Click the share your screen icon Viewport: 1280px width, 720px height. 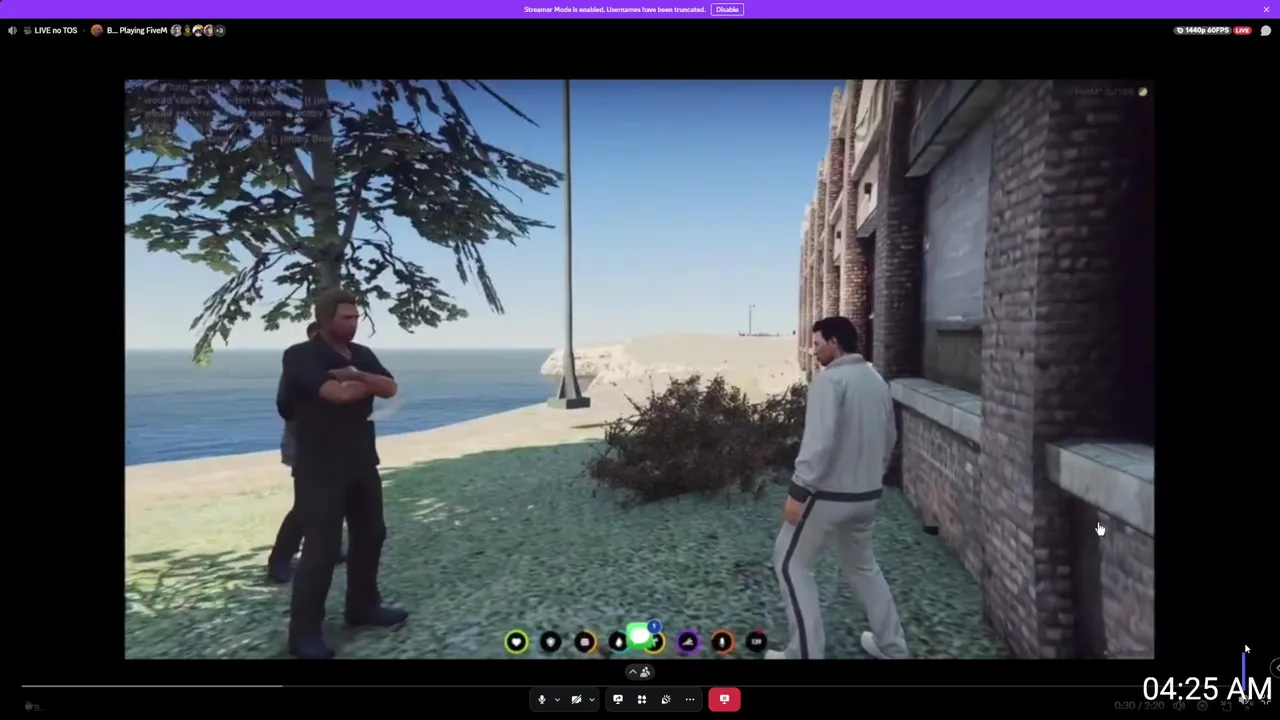pos(617,699)
